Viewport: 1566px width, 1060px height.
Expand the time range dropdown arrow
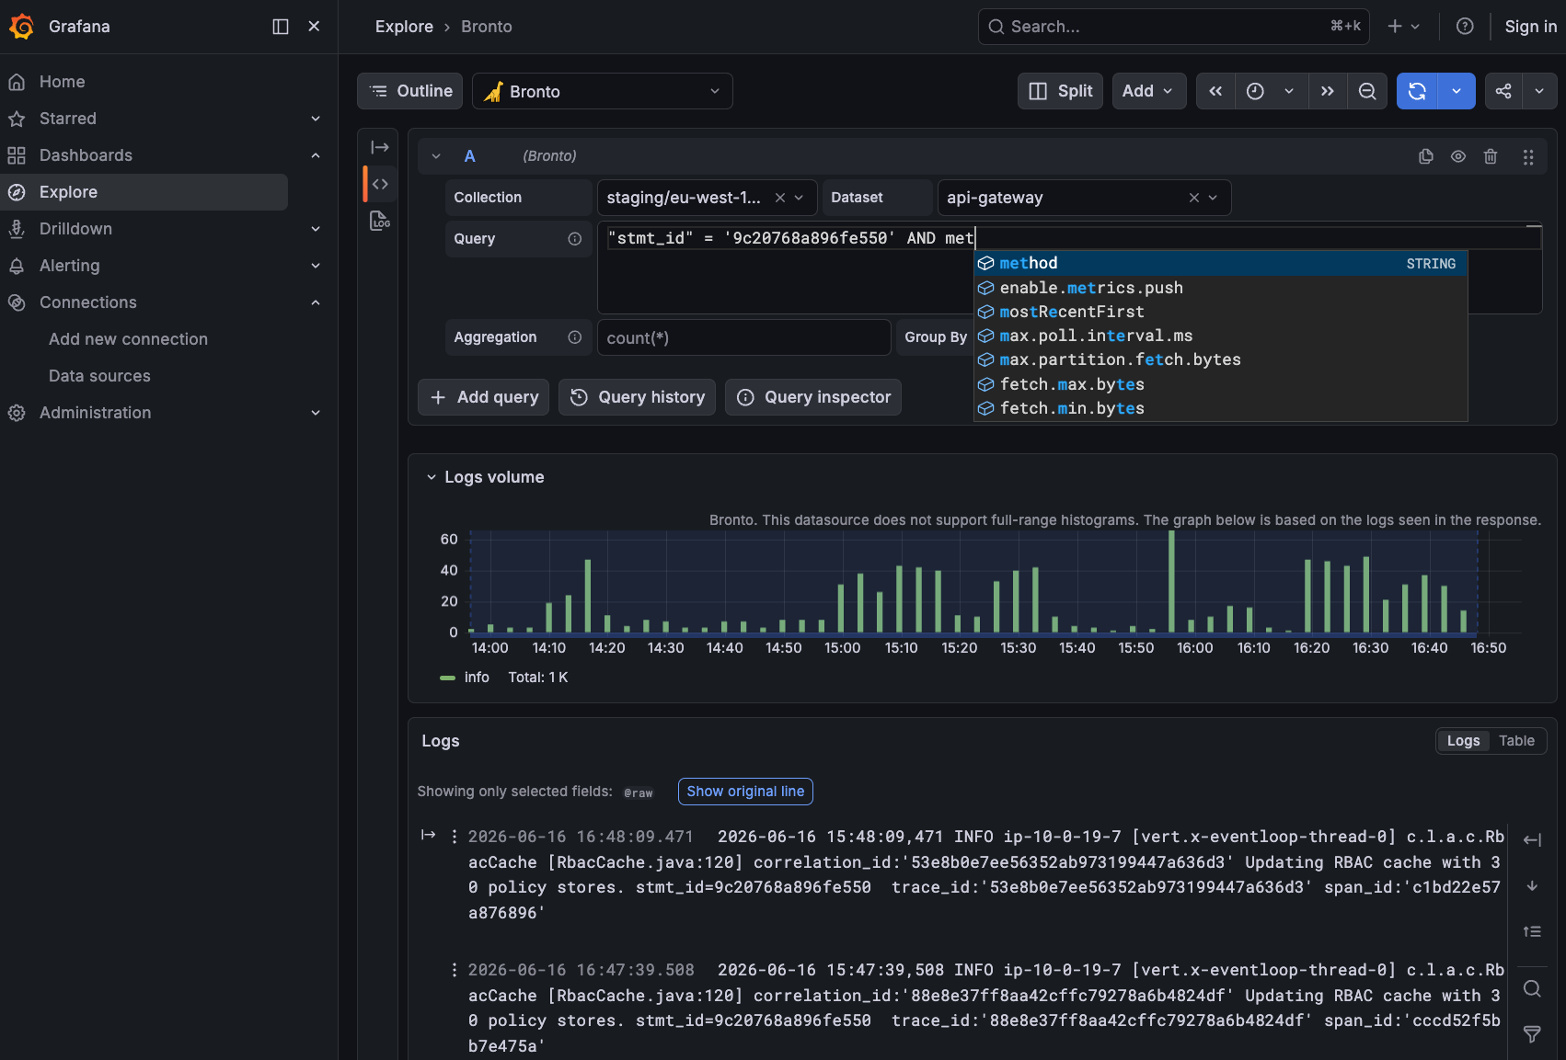tap(1289, 91)
